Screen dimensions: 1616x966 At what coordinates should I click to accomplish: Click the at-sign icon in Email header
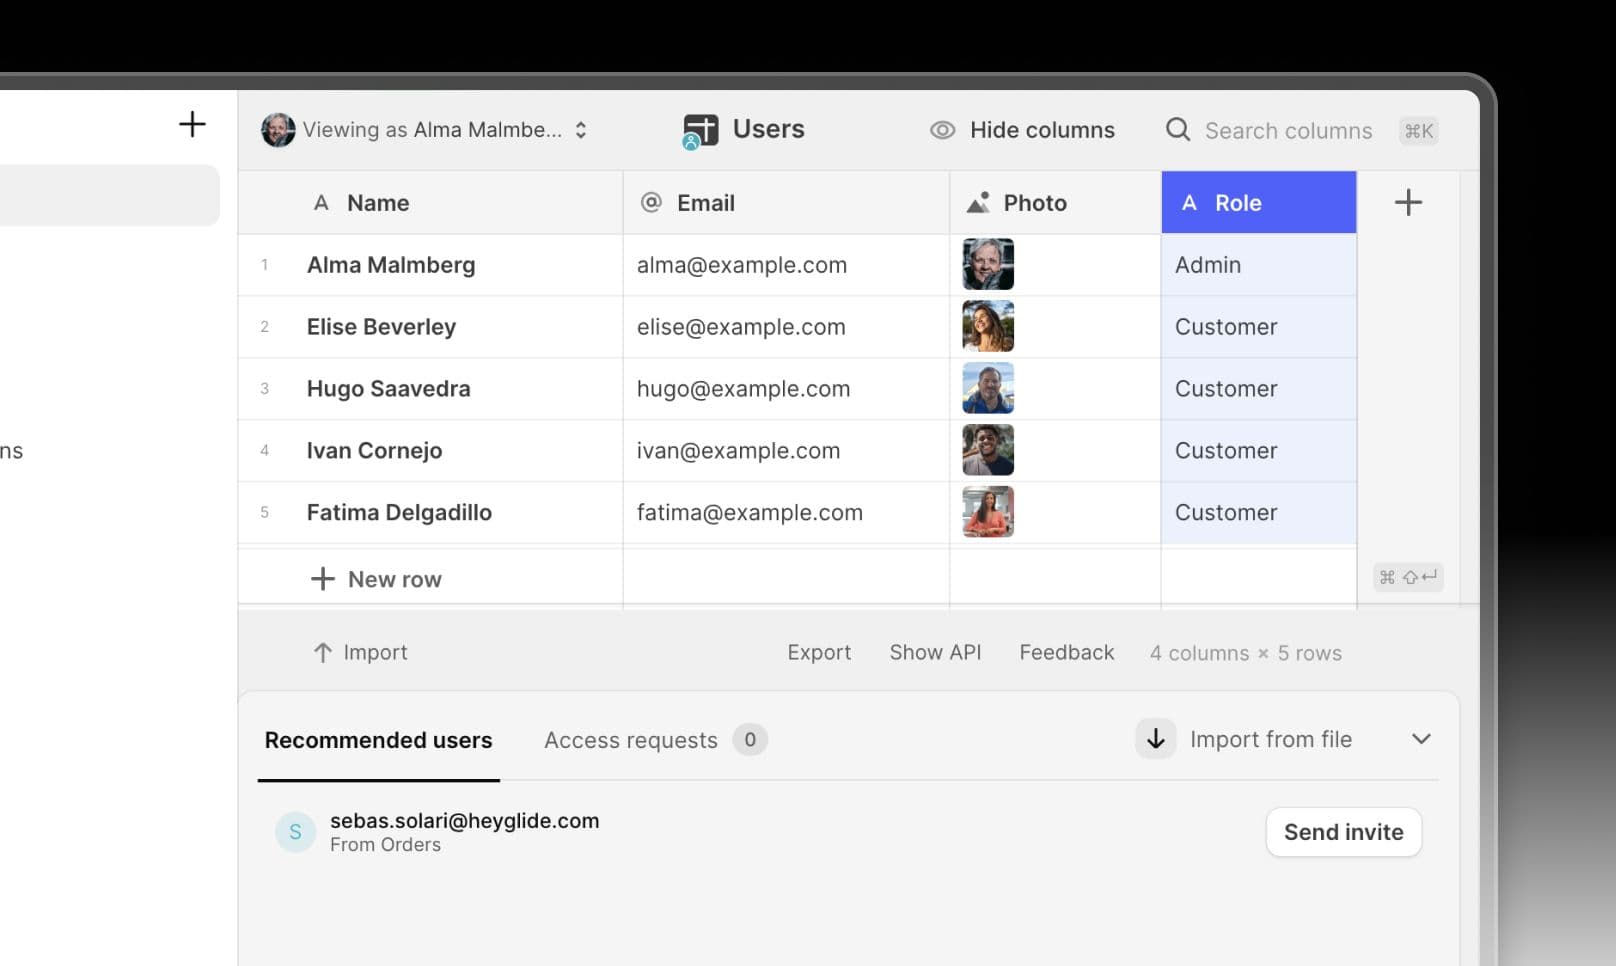[651, 203]
